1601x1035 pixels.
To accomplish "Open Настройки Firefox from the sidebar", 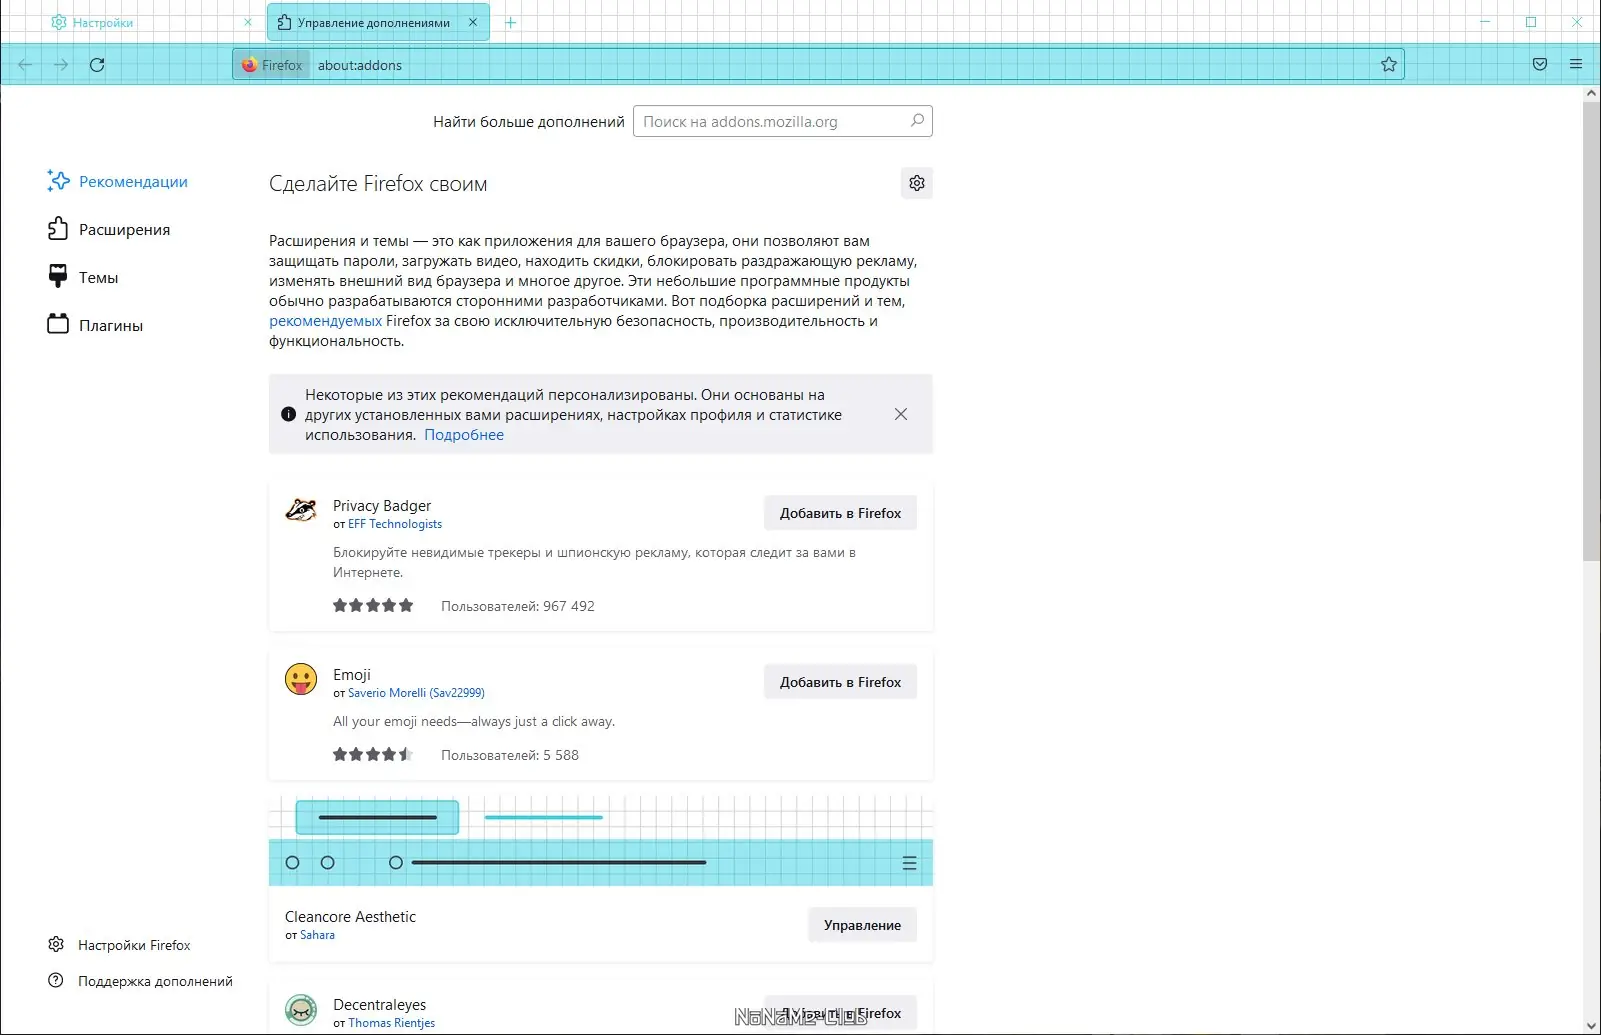I will coord(119,945).
